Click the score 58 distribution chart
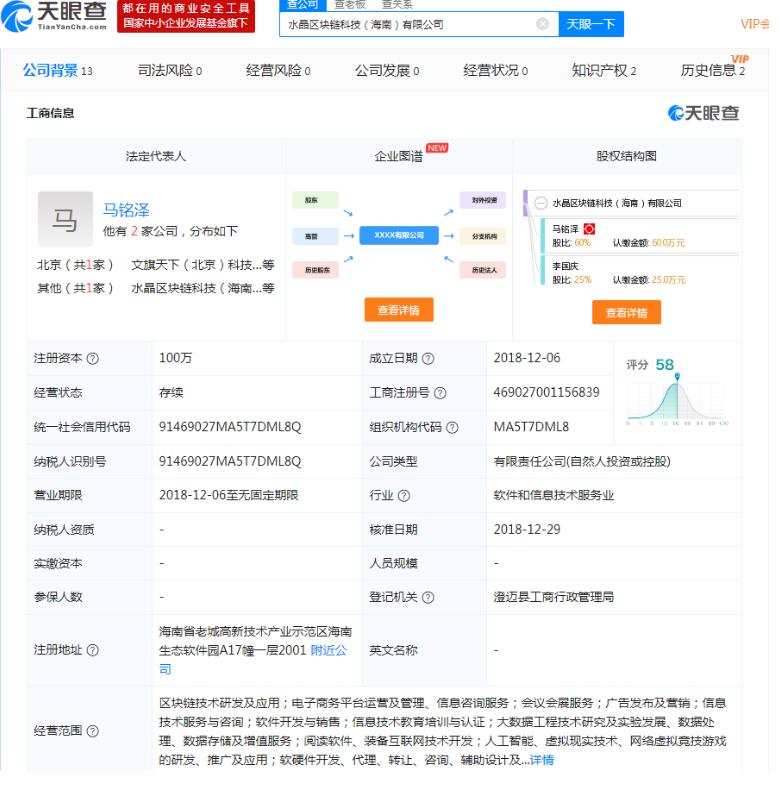The image size is (780, 789). pos(677,400)
